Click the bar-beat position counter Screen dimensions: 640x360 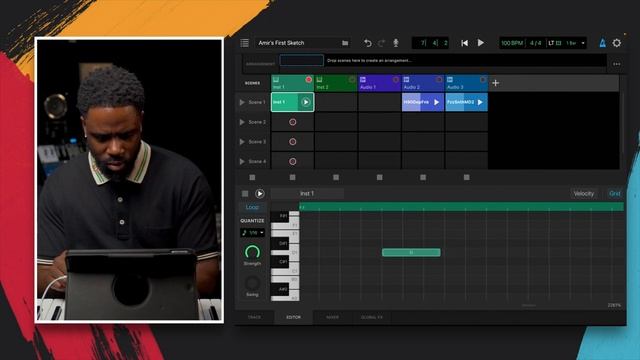tap(430, 43)
